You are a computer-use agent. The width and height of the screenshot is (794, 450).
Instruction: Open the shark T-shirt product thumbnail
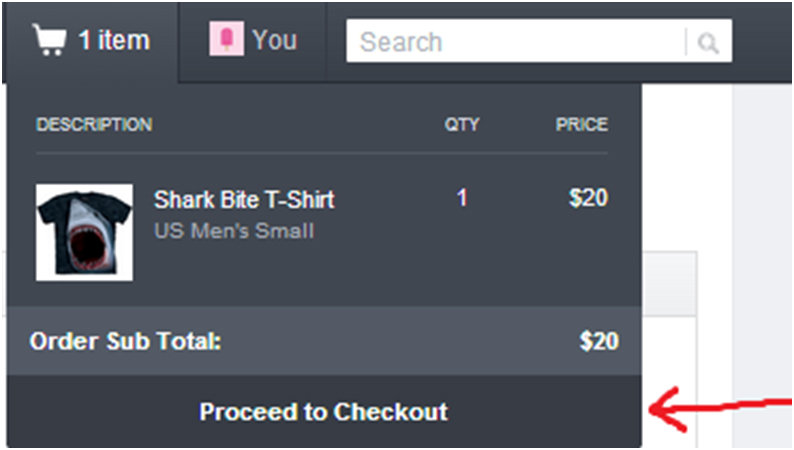coord(84,231)
